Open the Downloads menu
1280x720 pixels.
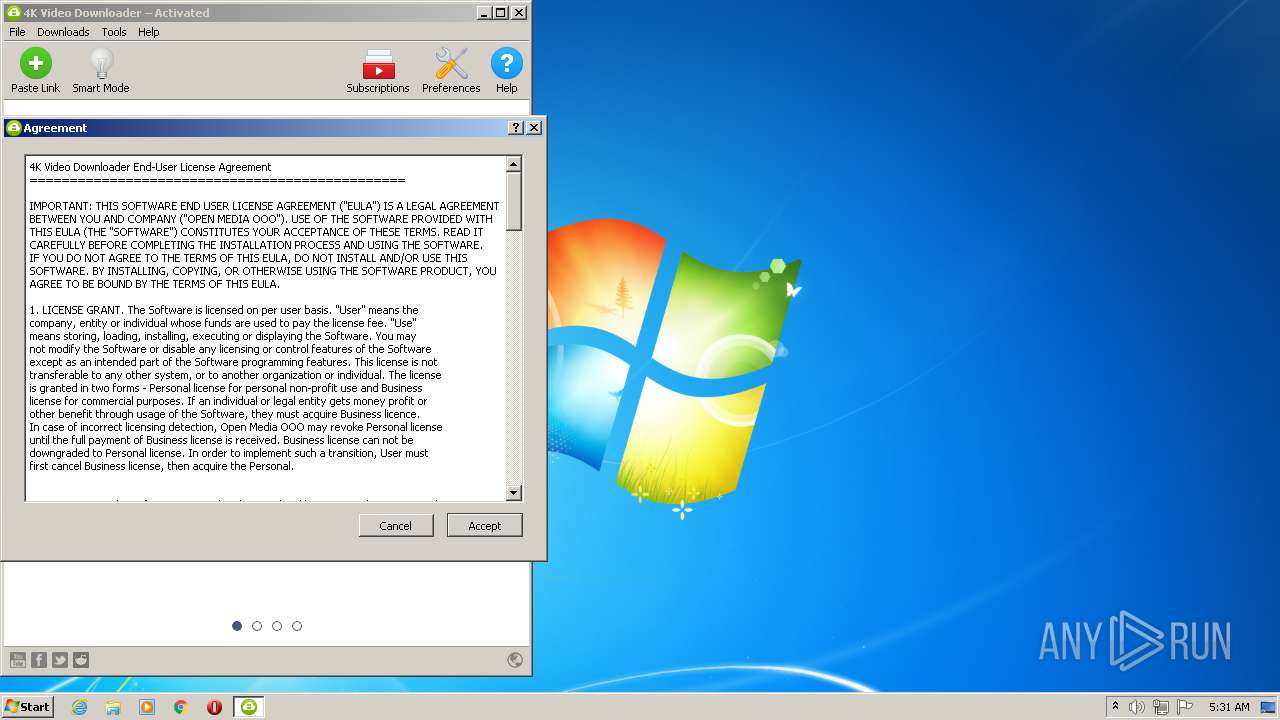point(63,32)
